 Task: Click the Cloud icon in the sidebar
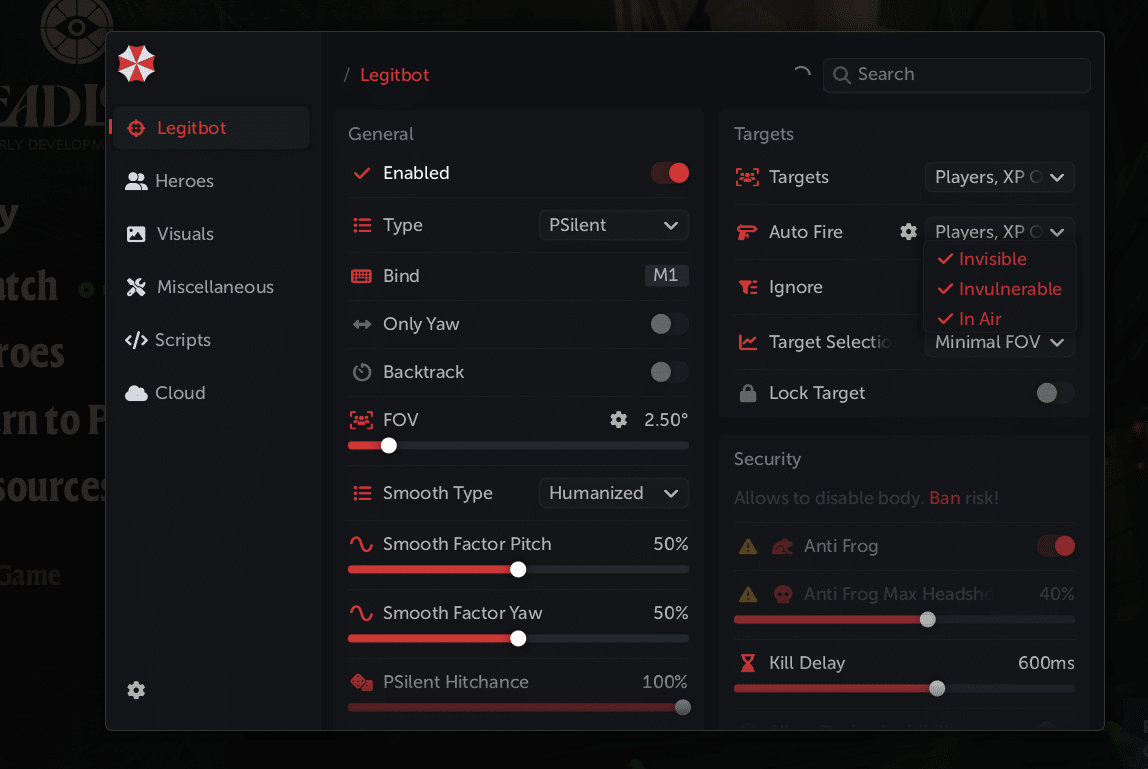[136, 393]
